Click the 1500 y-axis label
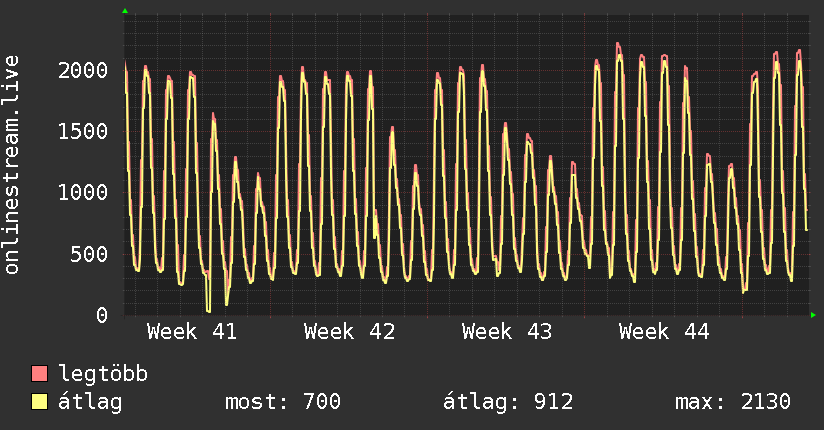 coord(83,131)
